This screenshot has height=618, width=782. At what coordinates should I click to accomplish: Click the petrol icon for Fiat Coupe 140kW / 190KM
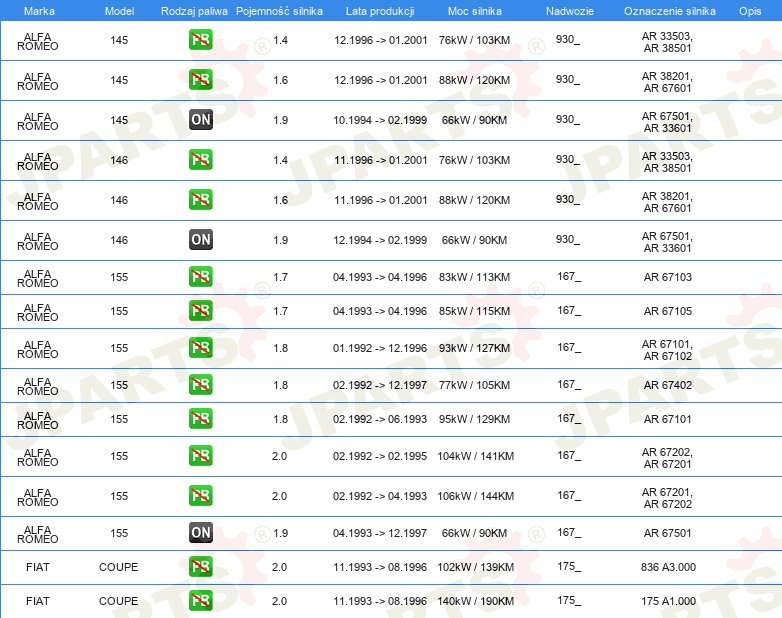click(x=201, y=601)
